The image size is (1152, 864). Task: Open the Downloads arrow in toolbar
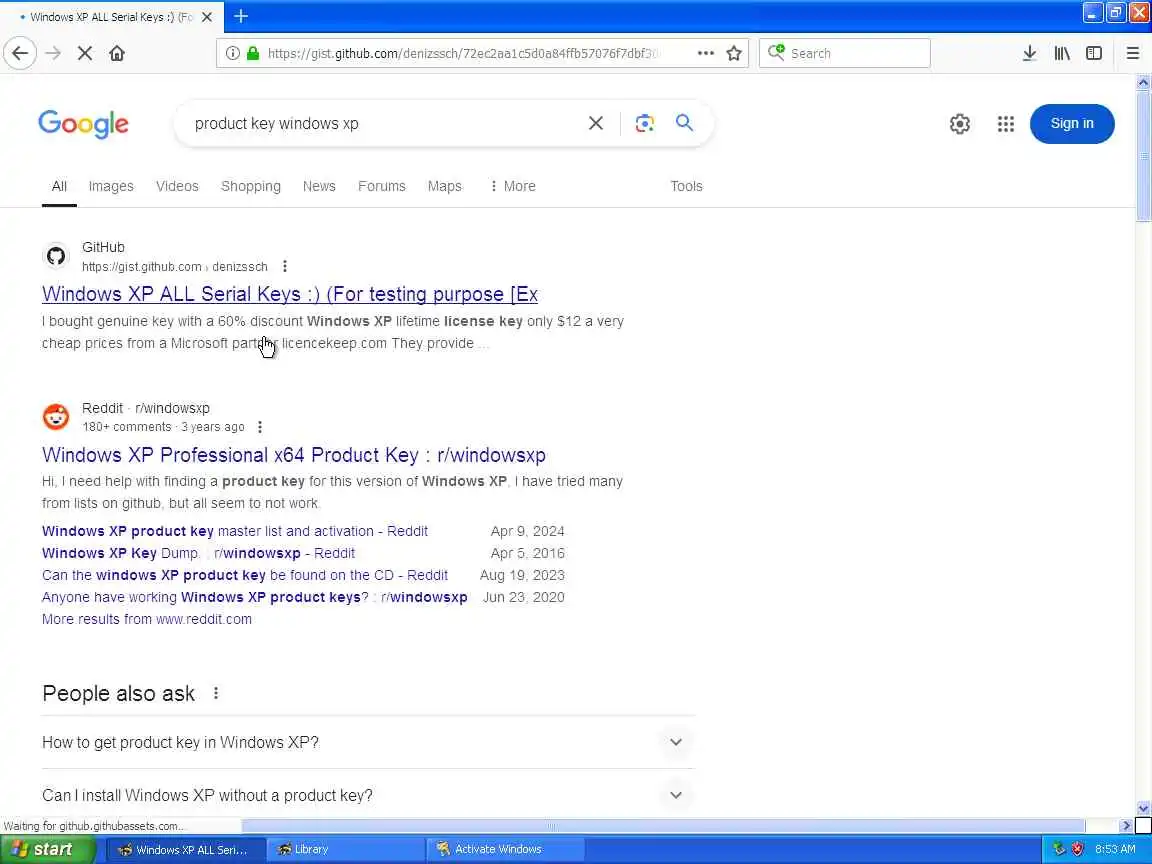coord(1029,53)
